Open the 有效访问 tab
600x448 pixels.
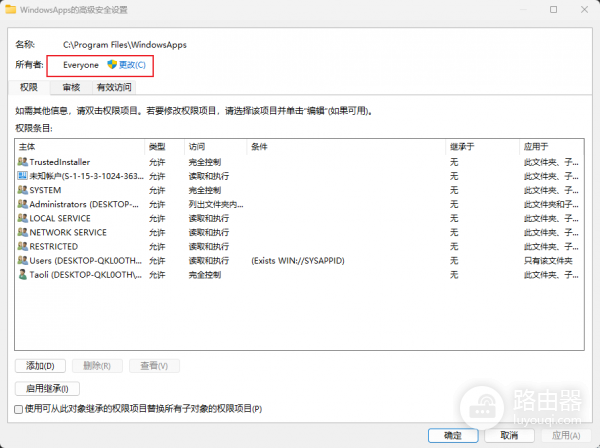point(114,88)
